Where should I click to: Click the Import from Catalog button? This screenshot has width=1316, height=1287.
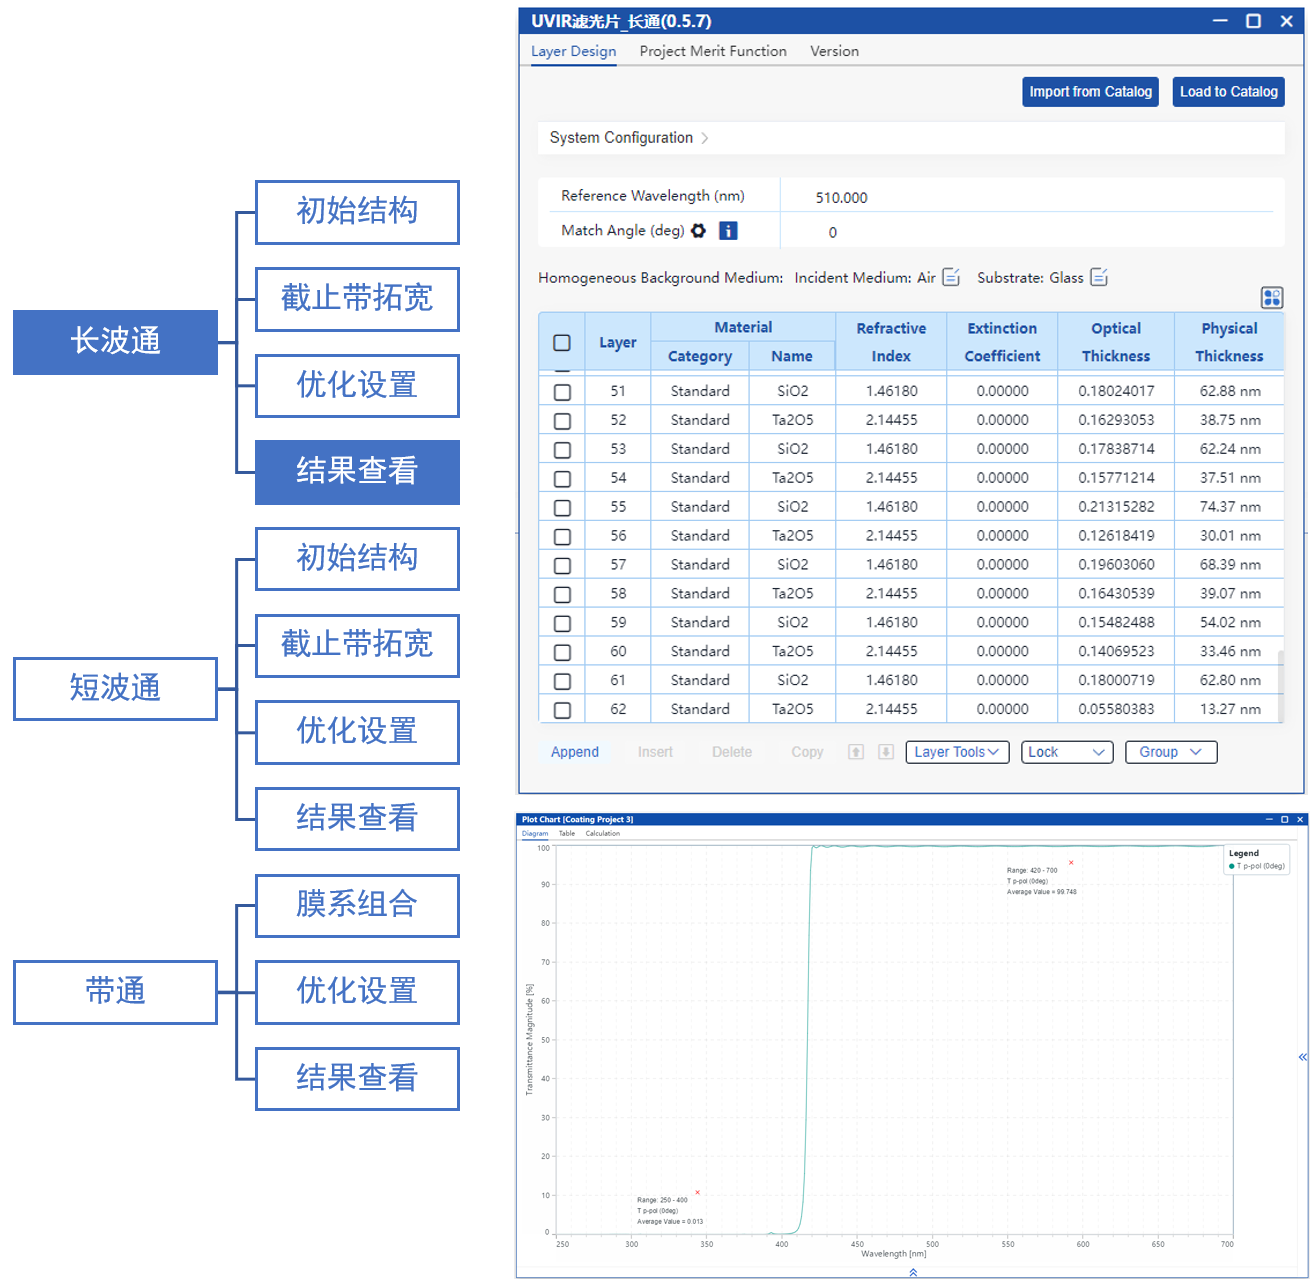click(x=1090, y=92)
